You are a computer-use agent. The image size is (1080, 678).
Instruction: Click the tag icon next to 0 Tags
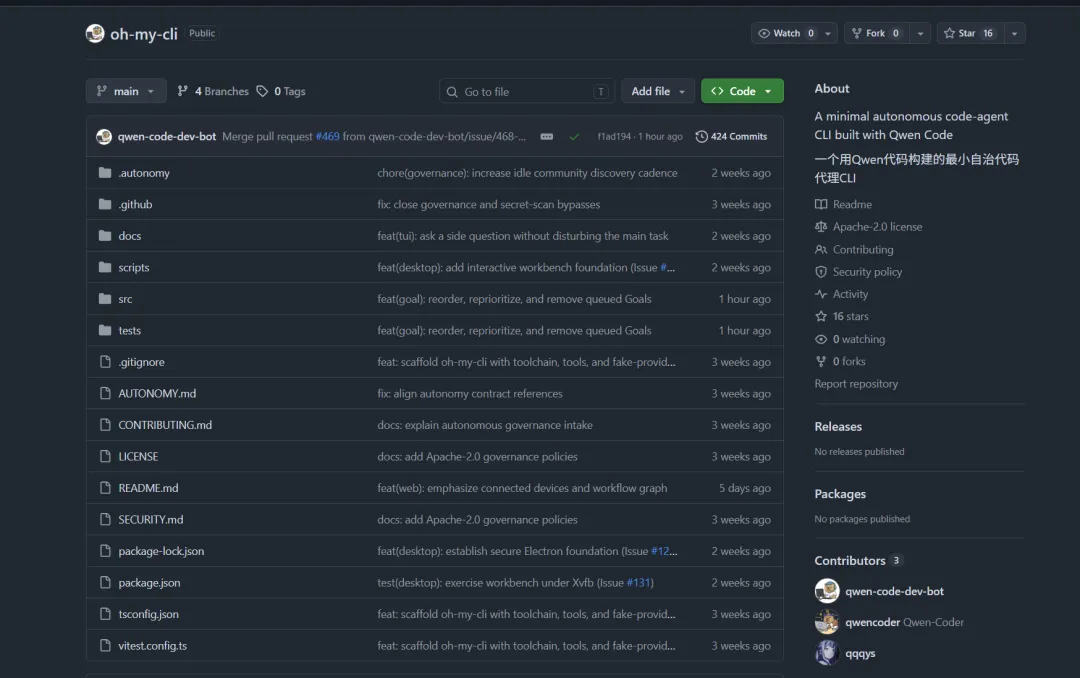pyautogui.click(x=262, y=91)
